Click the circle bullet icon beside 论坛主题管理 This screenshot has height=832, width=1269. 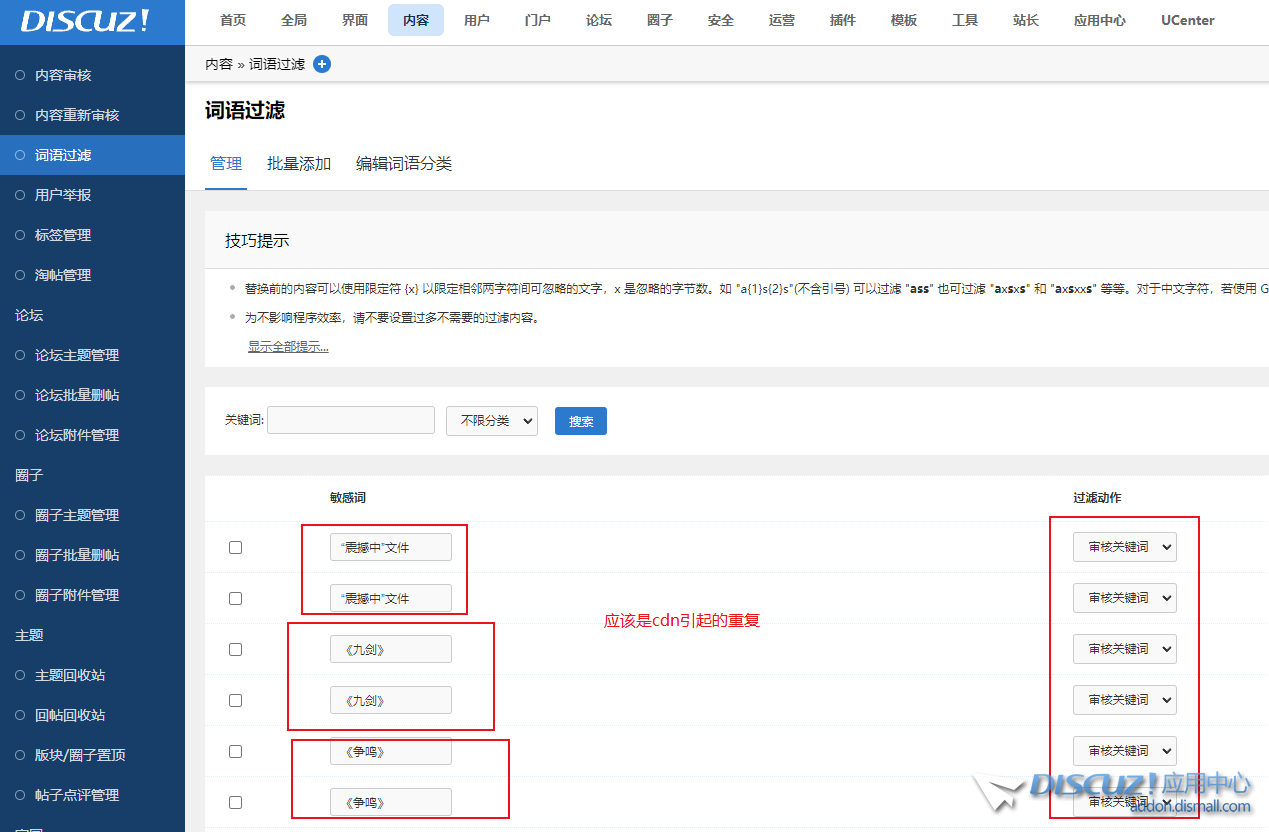[20, 355]
